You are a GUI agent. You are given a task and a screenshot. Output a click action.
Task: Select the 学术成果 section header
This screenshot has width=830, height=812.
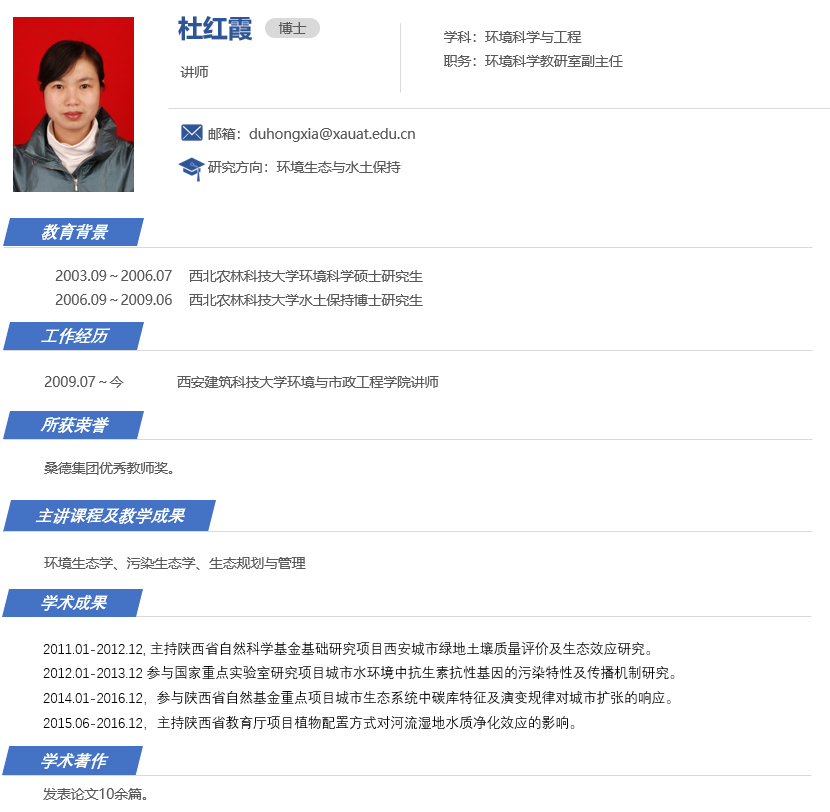74,603
